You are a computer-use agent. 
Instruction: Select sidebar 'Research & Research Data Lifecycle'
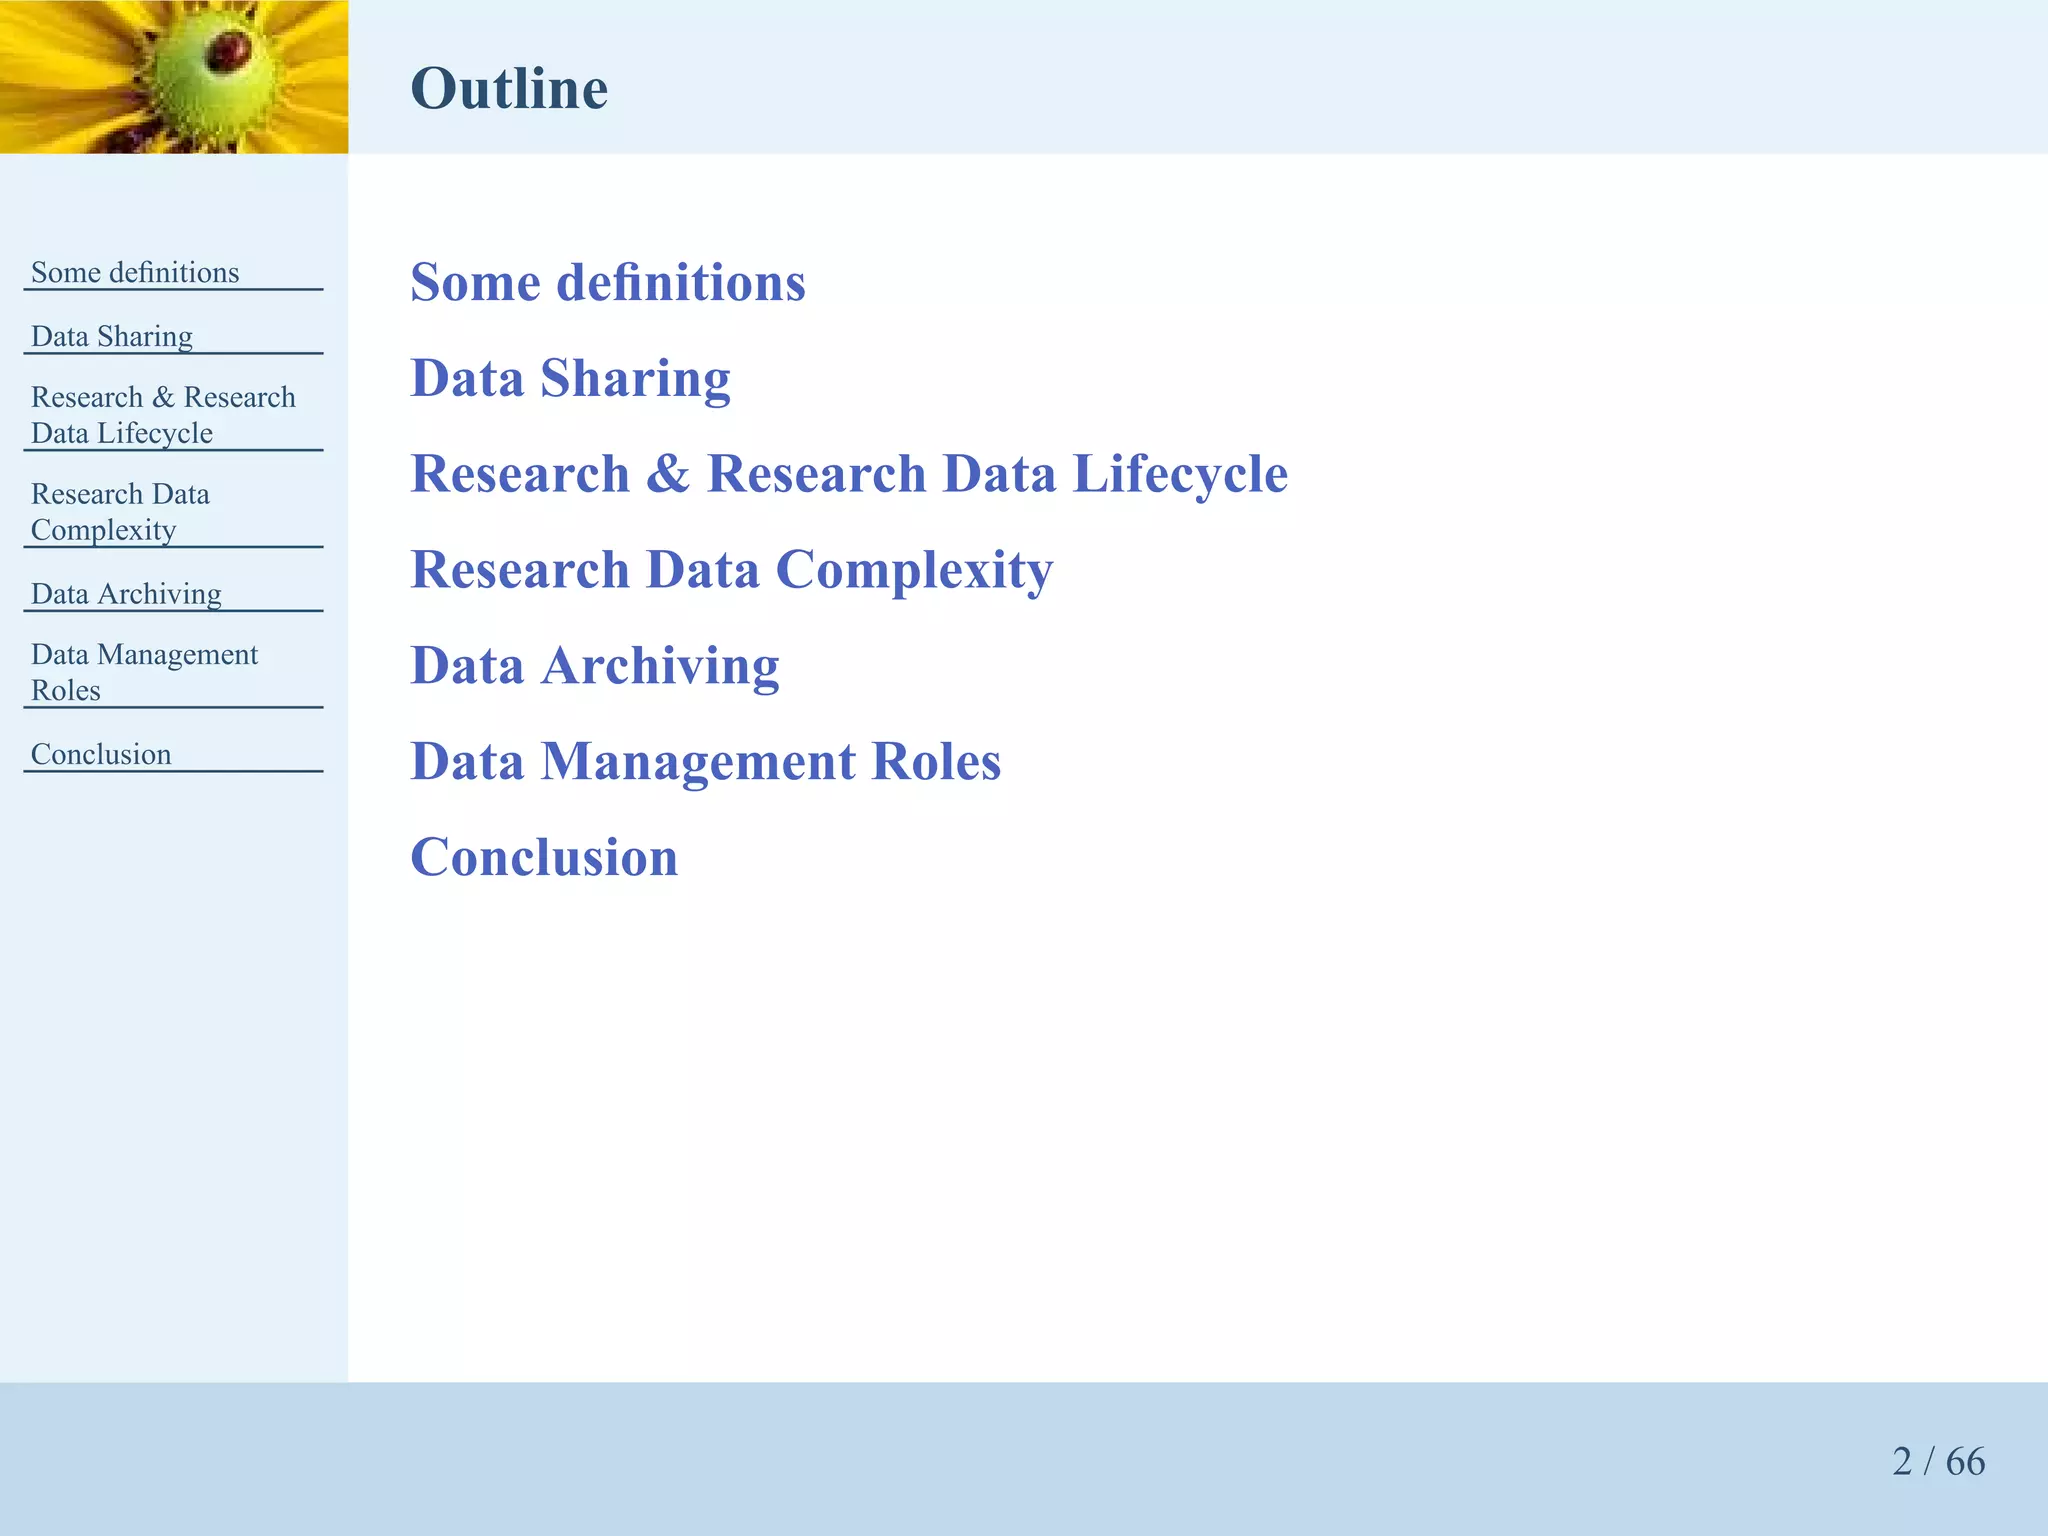163,415
